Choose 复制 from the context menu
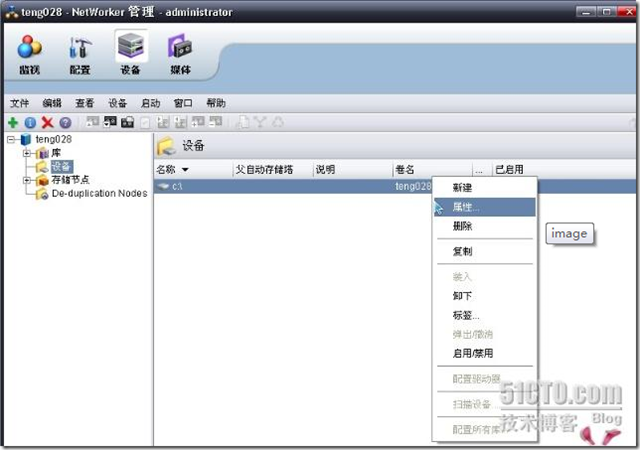 (484, 251)
